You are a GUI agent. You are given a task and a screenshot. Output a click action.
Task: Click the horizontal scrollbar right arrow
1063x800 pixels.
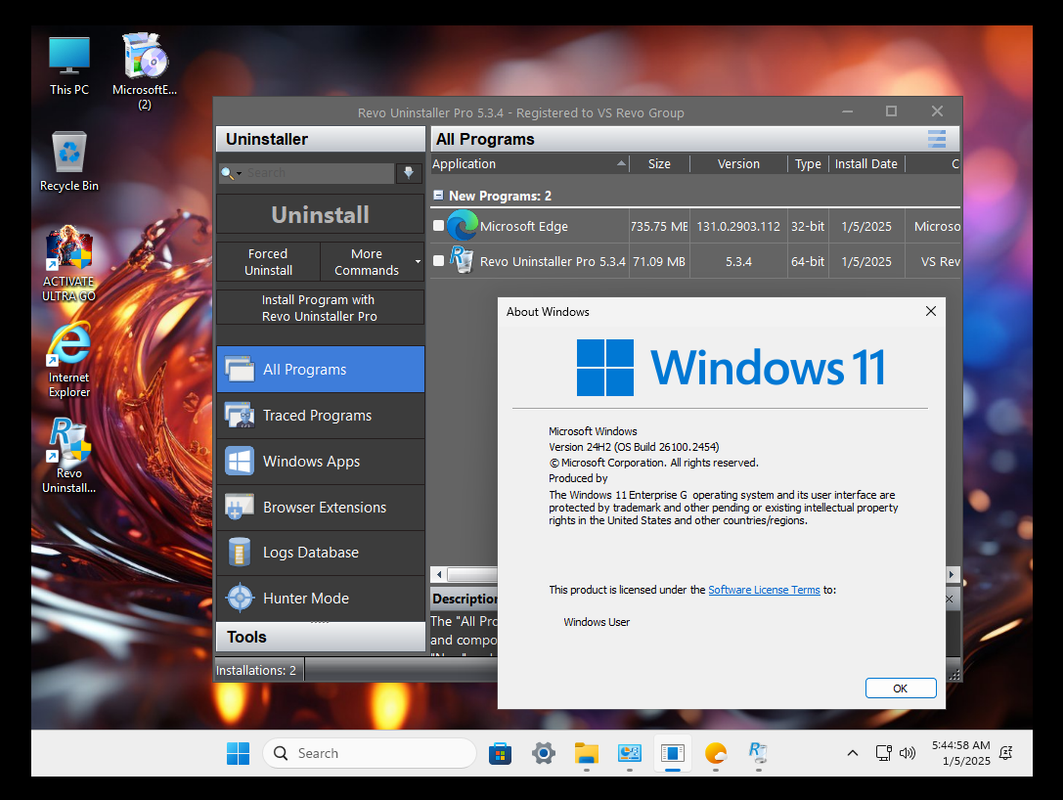(x=952, y=574)
